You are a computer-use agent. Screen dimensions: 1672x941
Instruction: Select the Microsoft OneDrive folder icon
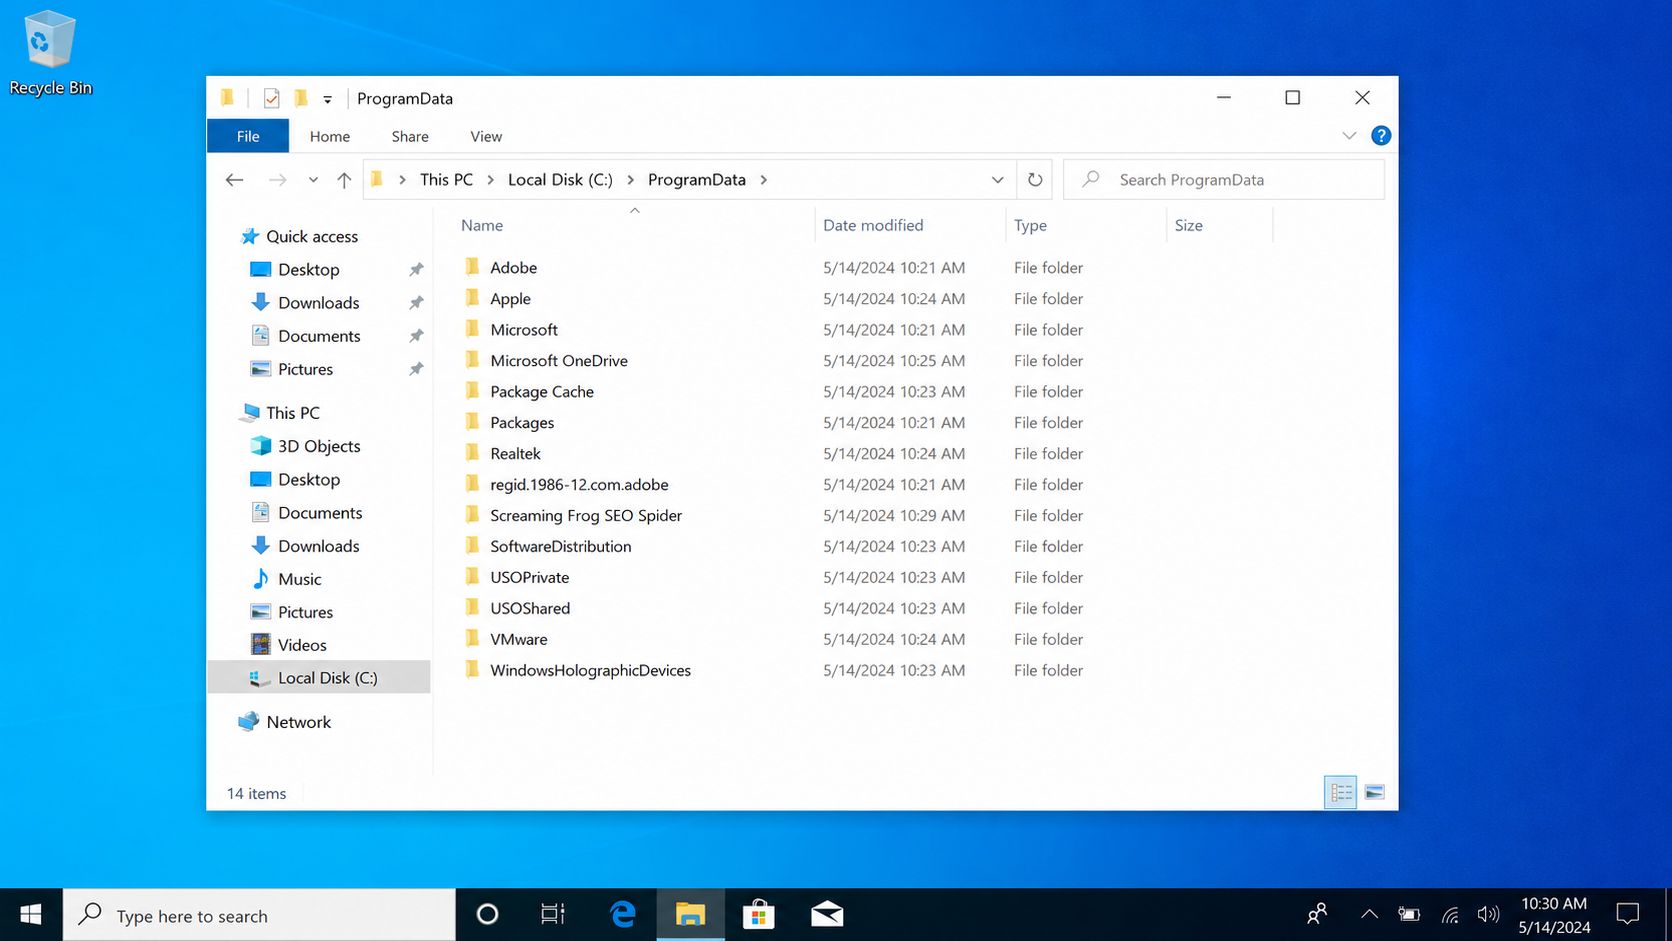click(x=472, y=360)
